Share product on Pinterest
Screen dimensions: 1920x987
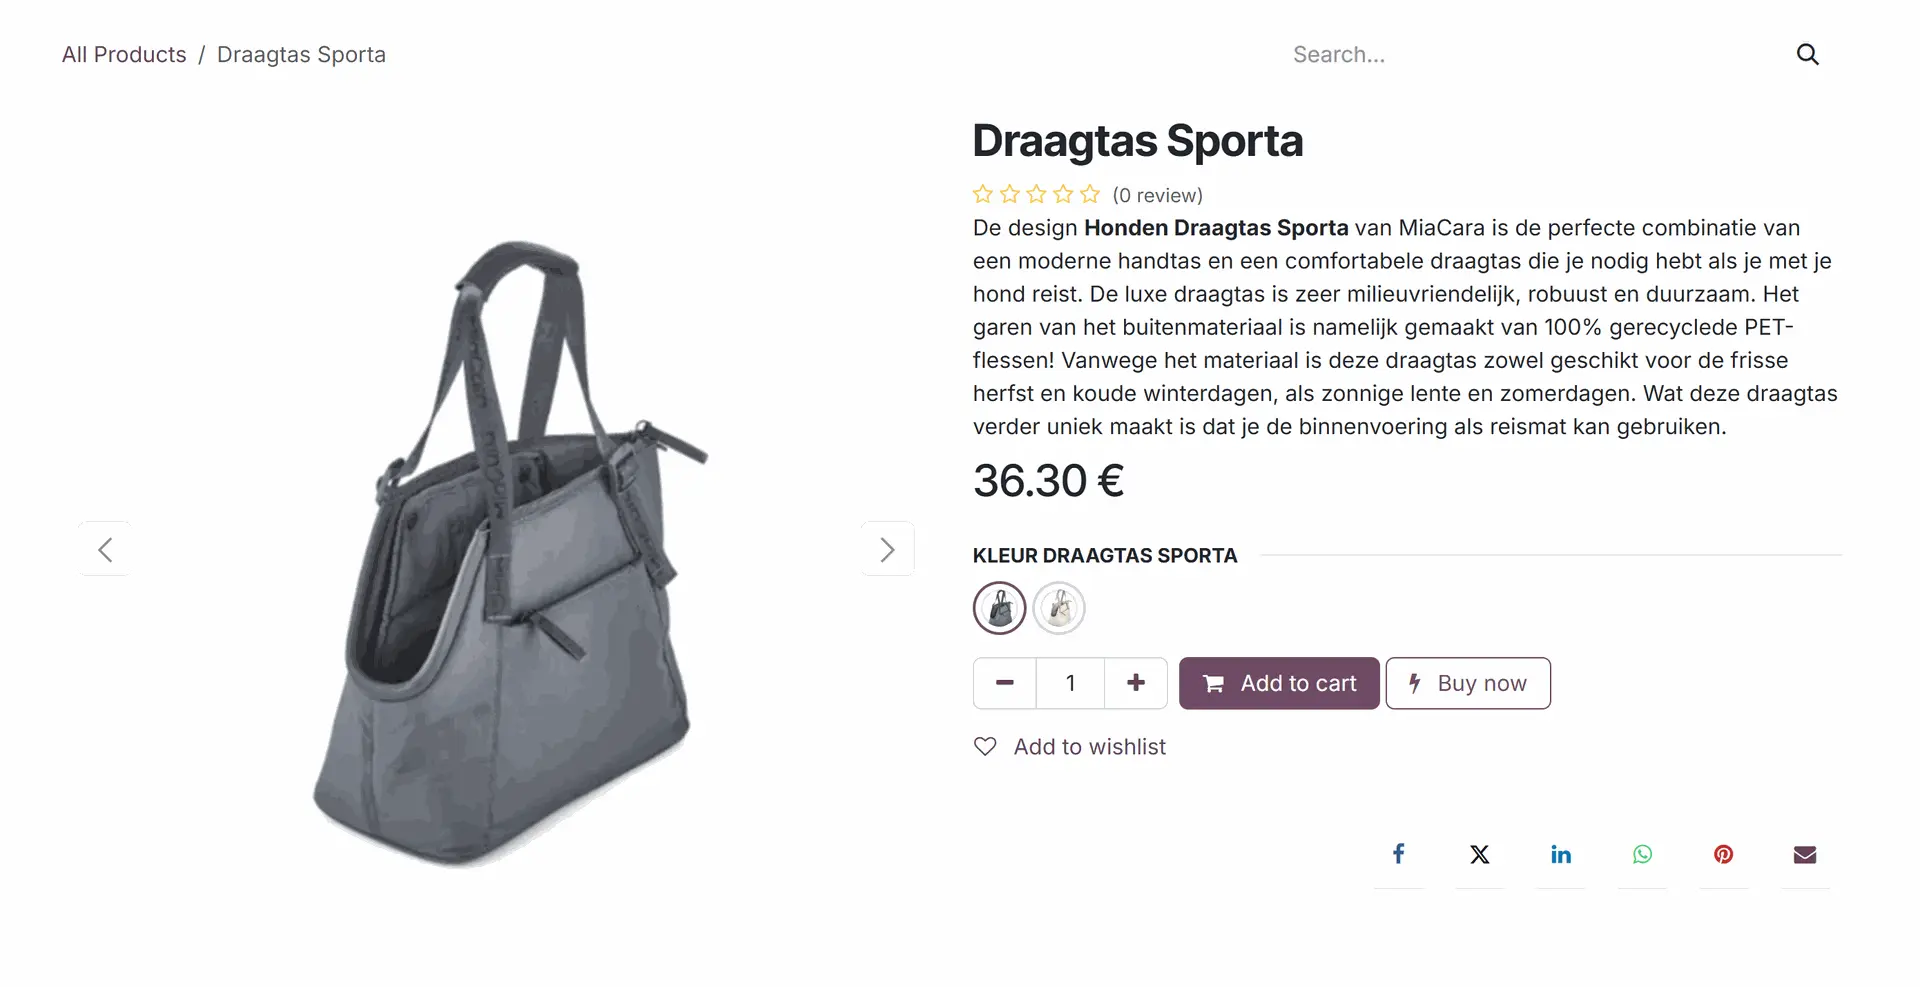click(1723, 854)
